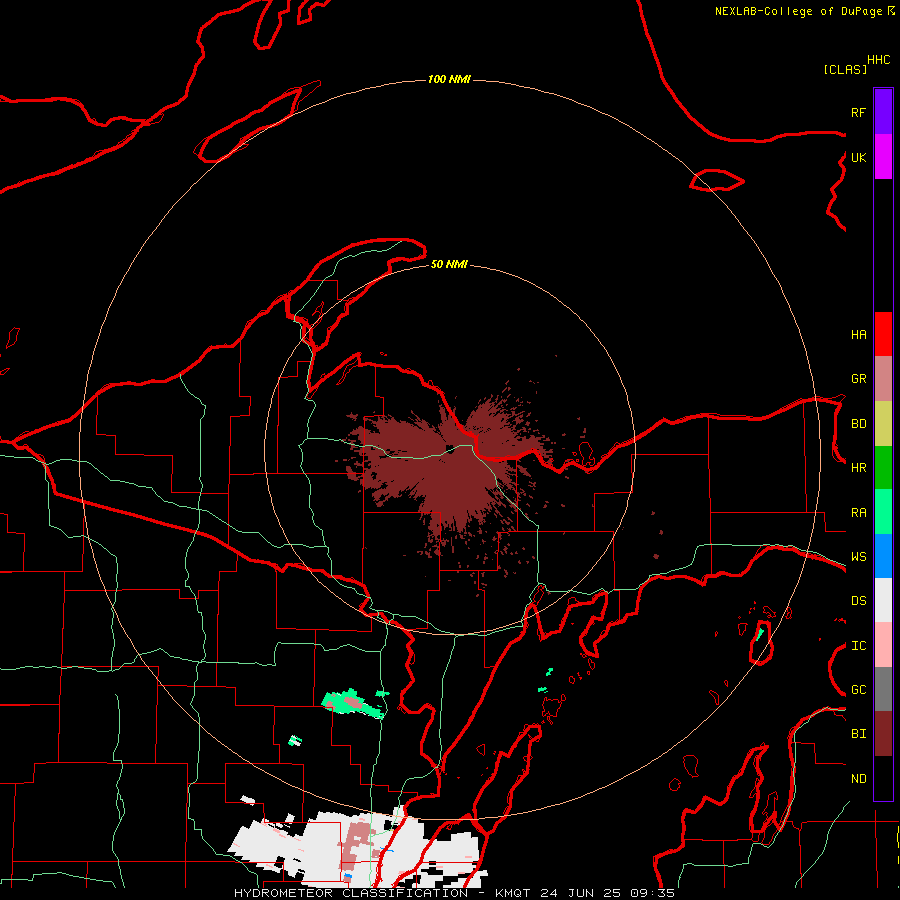
Task: Click the 'RA' legend label
Action: pos(858,513)
